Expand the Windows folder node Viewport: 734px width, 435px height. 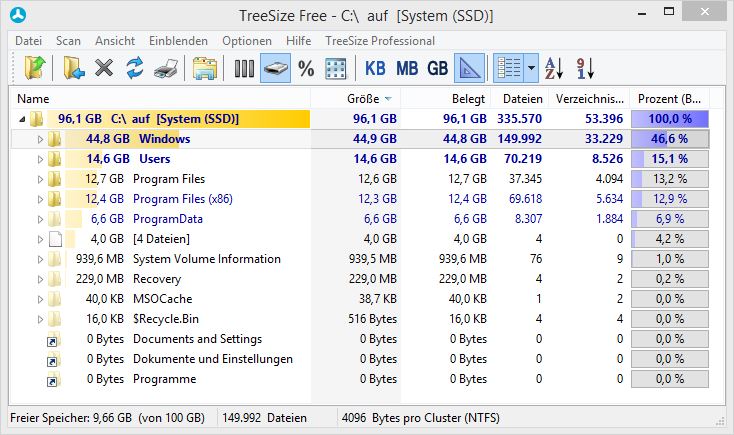click(40, 139)
